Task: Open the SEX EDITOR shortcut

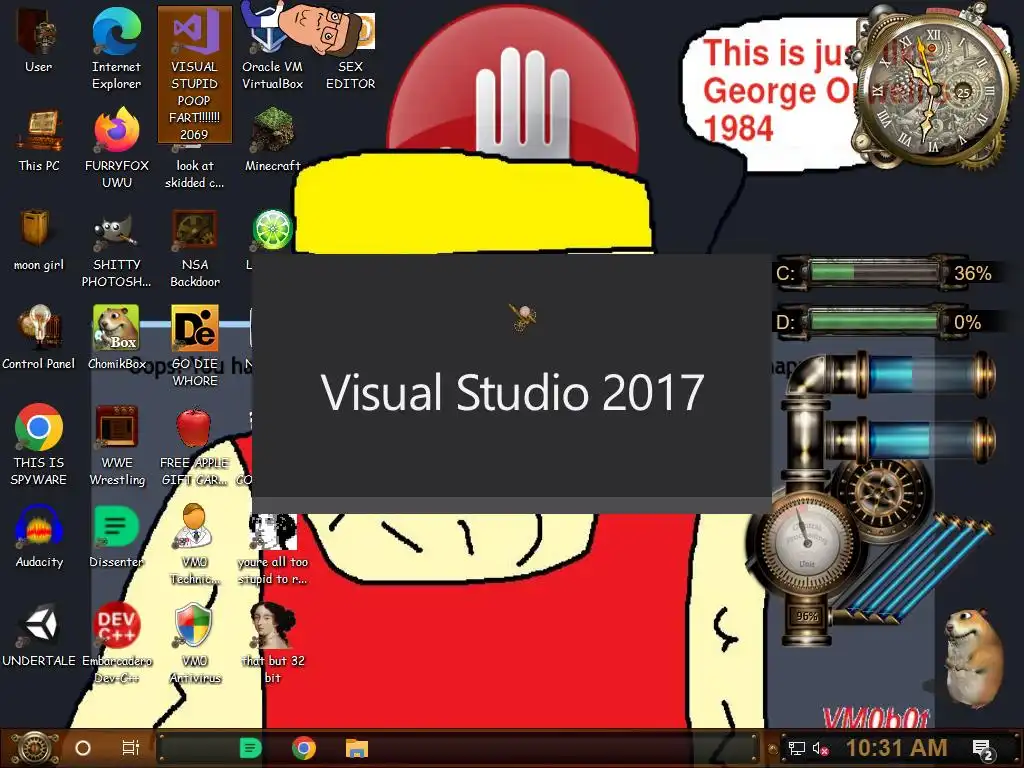Action: pos(351,47)
